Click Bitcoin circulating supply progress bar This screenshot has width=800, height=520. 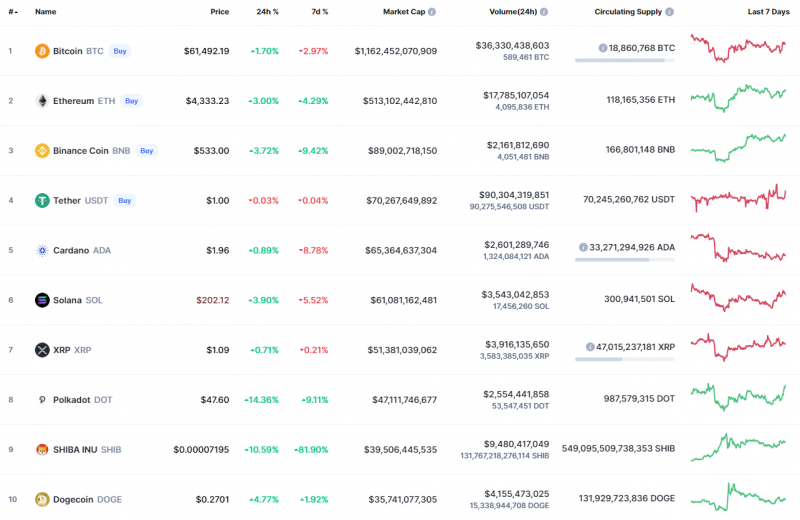point(624,60)
